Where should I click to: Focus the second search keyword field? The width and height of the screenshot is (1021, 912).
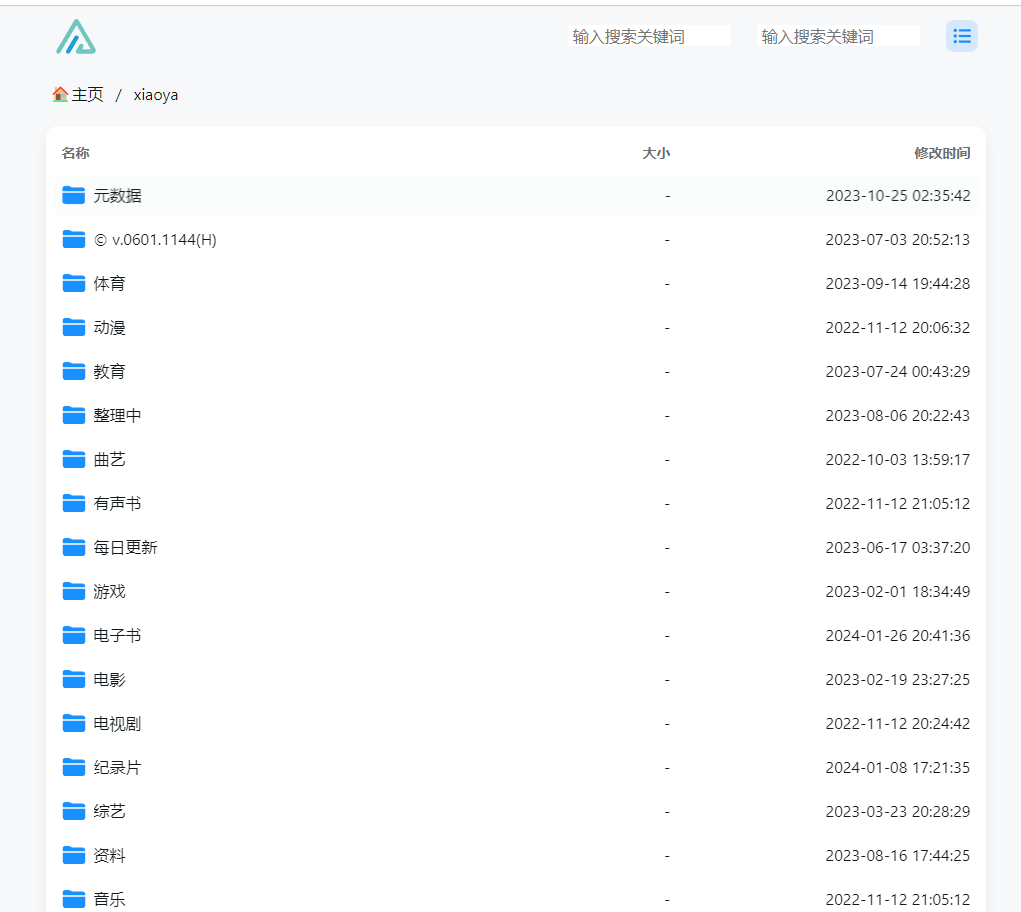pos(838,36)
